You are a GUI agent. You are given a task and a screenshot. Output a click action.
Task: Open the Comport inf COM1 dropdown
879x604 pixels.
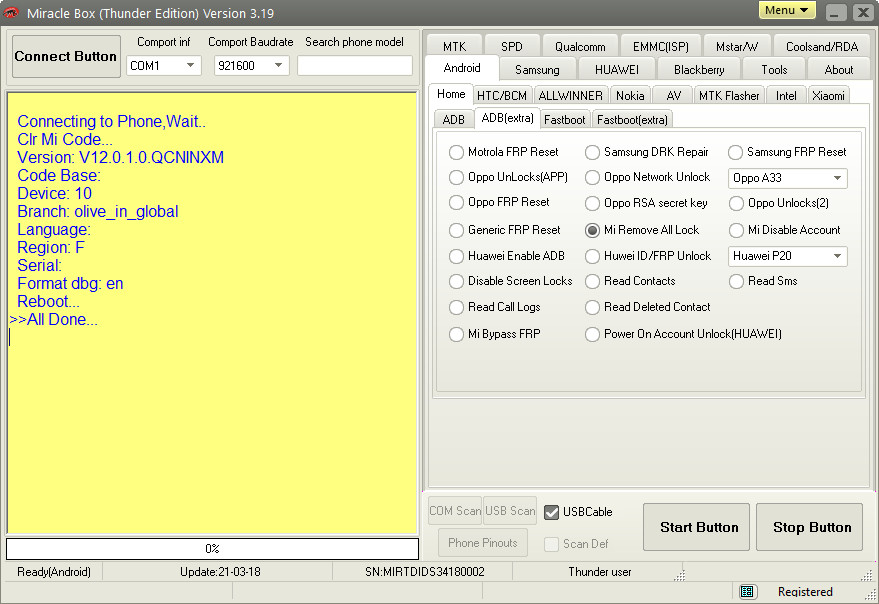click(x=163, y=66)
